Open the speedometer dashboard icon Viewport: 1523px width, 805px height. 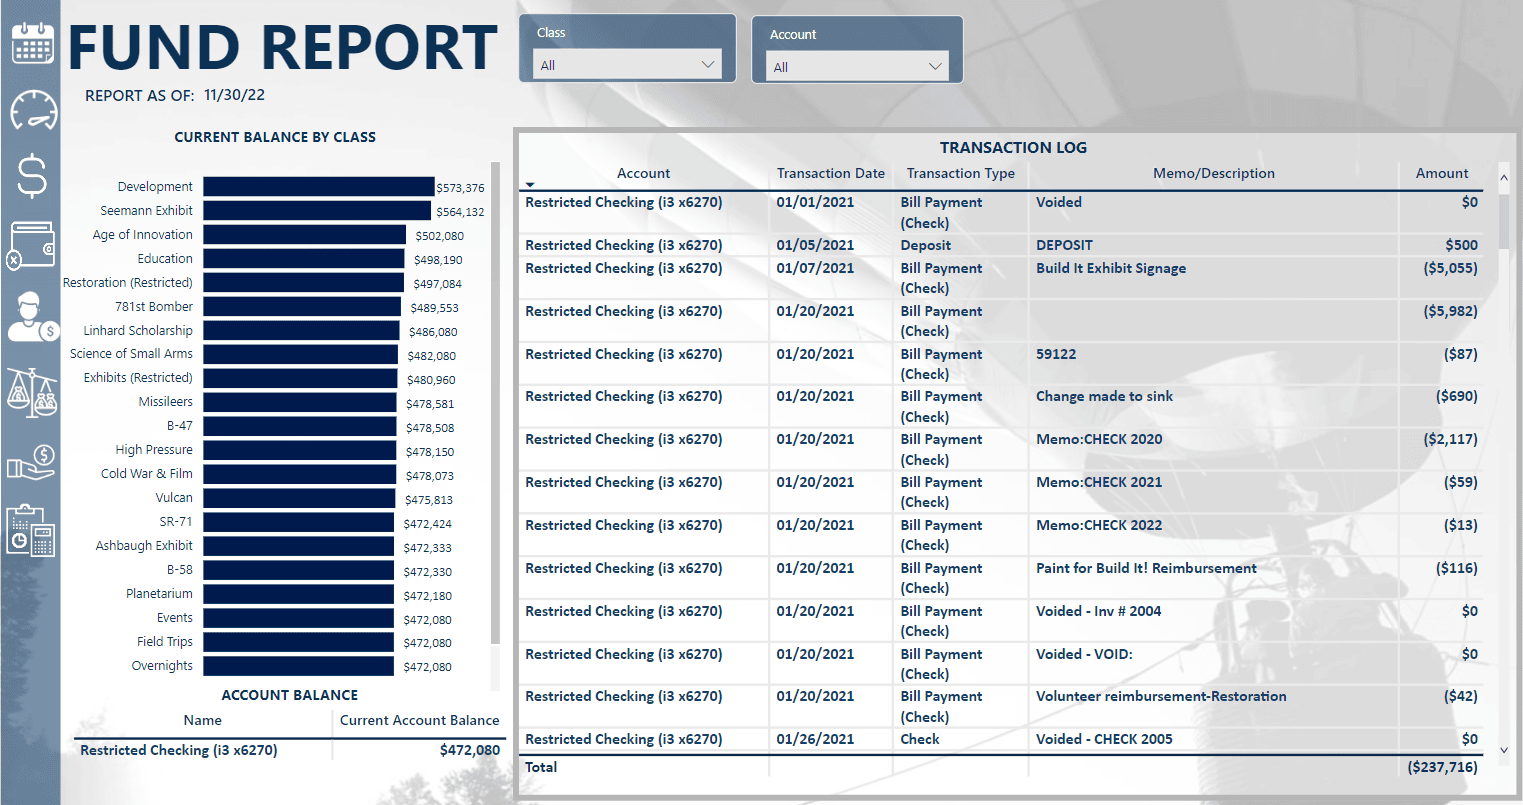pos(33,109)
